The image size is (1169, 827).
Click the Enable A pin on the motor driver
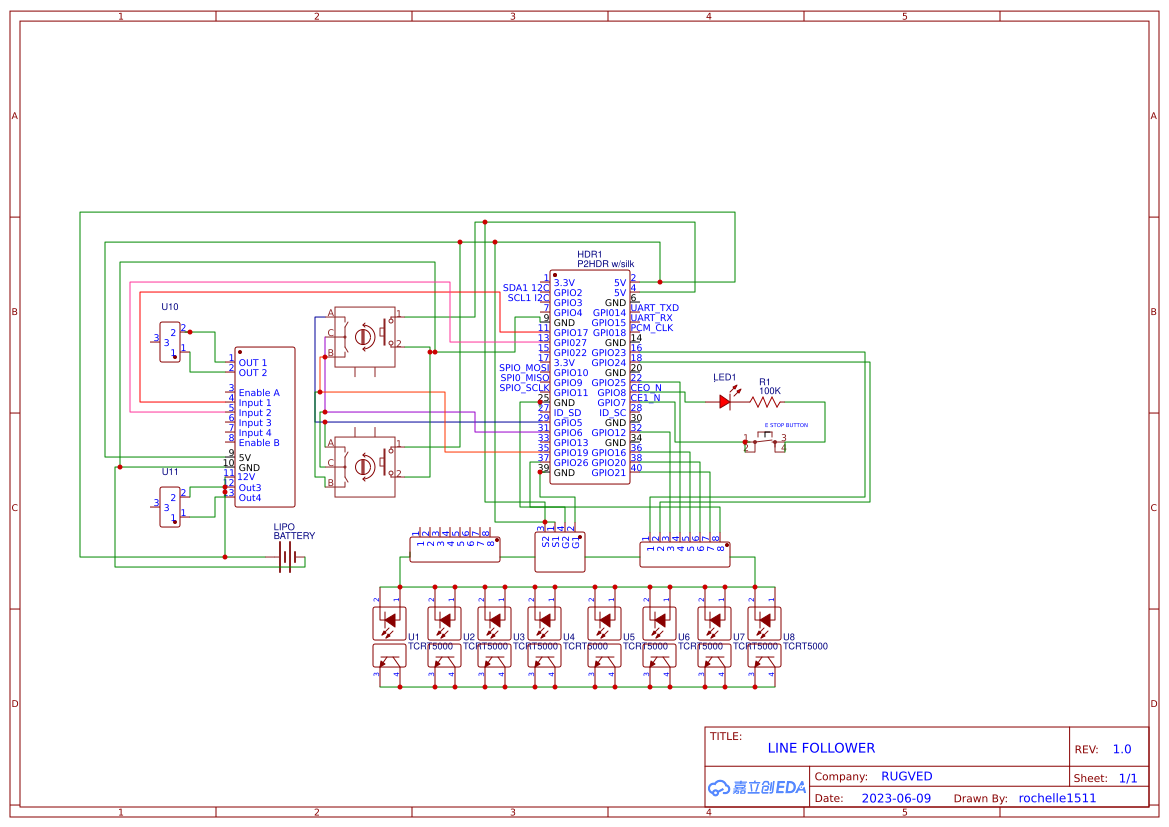258,392
